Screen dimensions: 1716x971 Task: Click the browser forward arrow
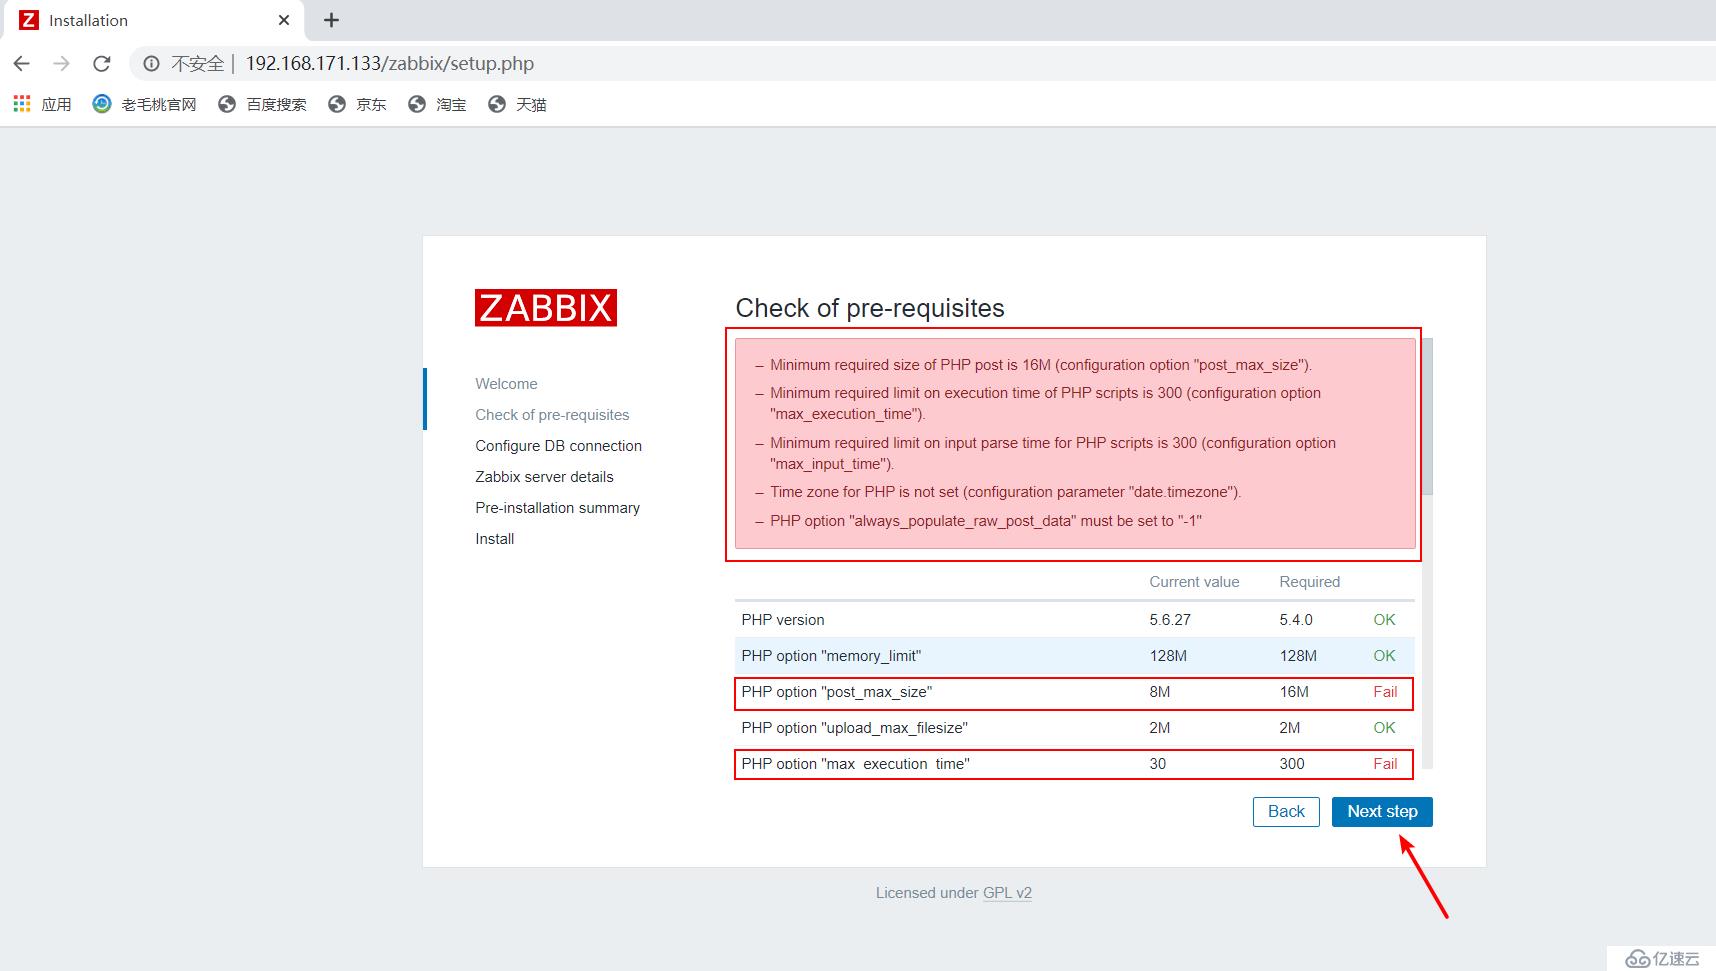[x=62, y=63]
